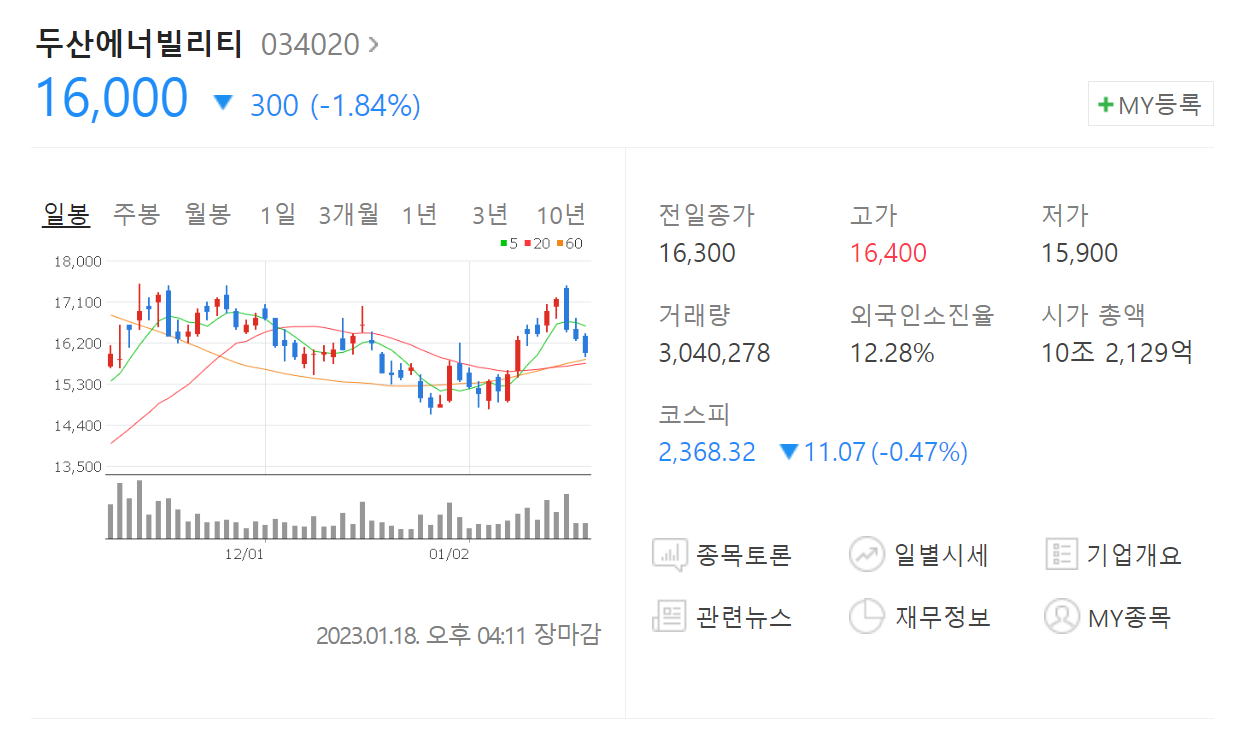Screen dimensions: 1235x736
Task: Click the MY종목 link text
Action: [x=1129, y=617]
